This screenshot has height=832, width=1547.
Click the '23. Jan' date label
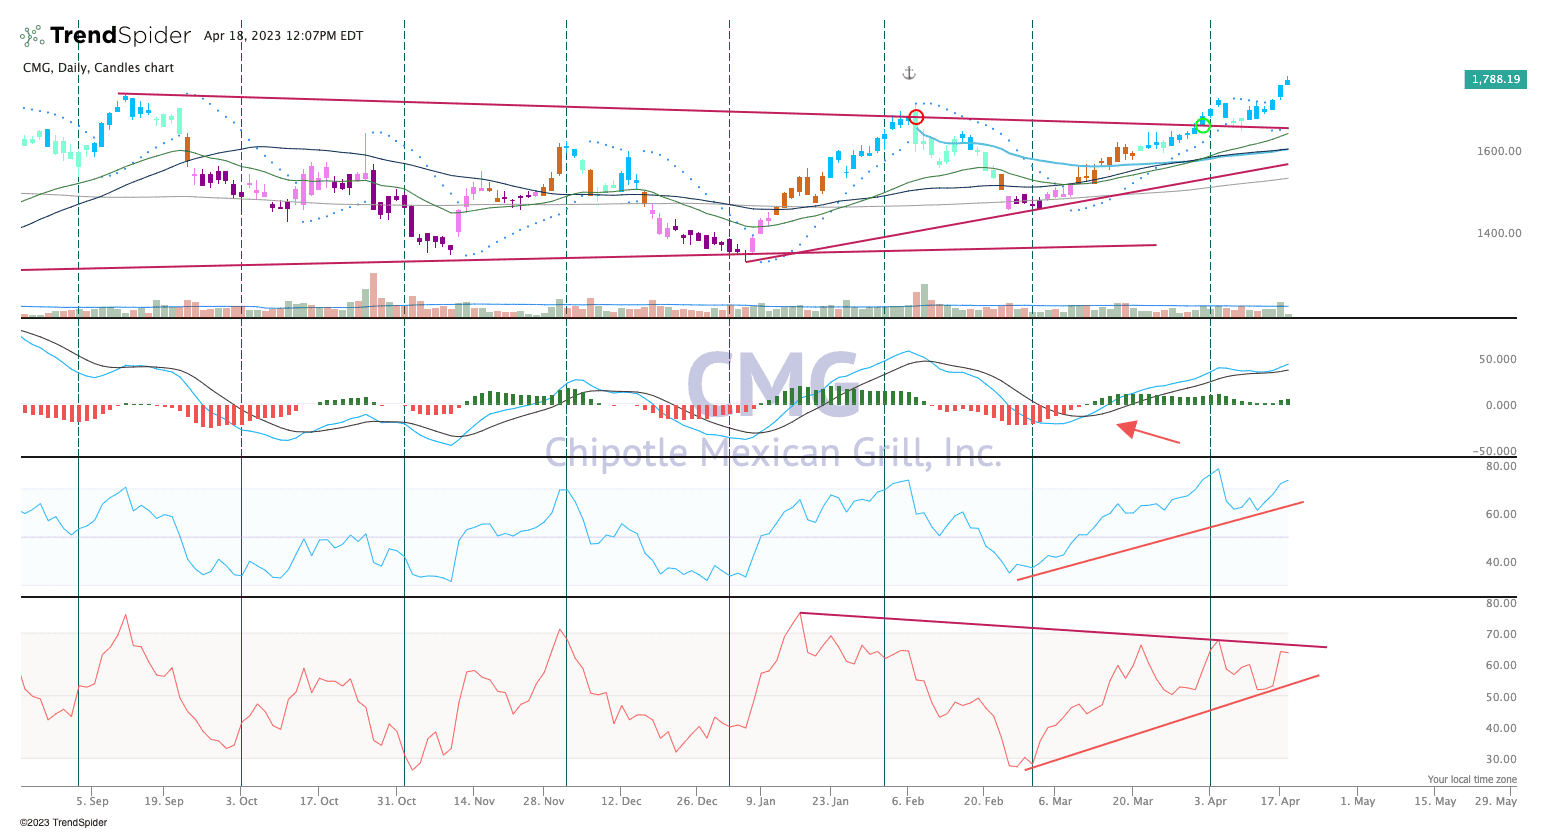(830, 801)
